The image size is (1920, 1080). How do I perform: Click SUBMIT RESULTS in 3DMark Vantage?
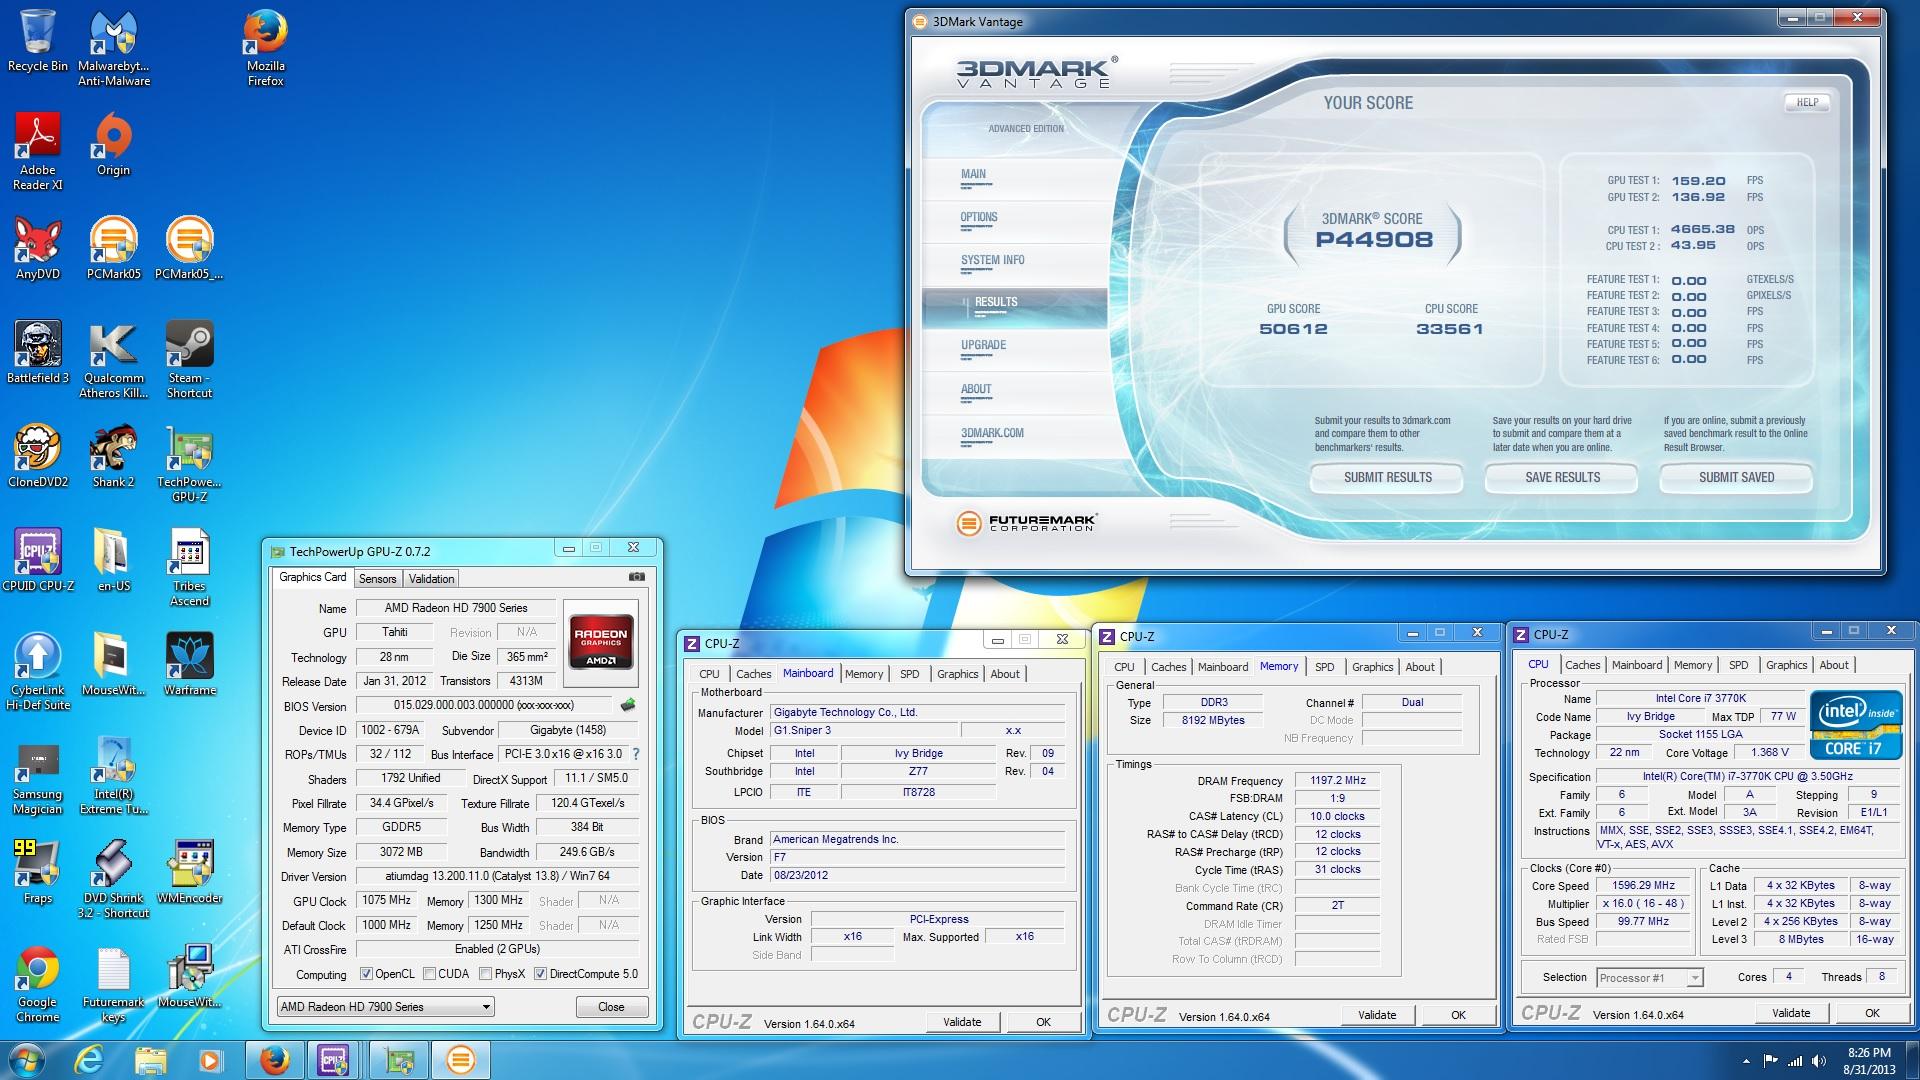point(1387,477)
